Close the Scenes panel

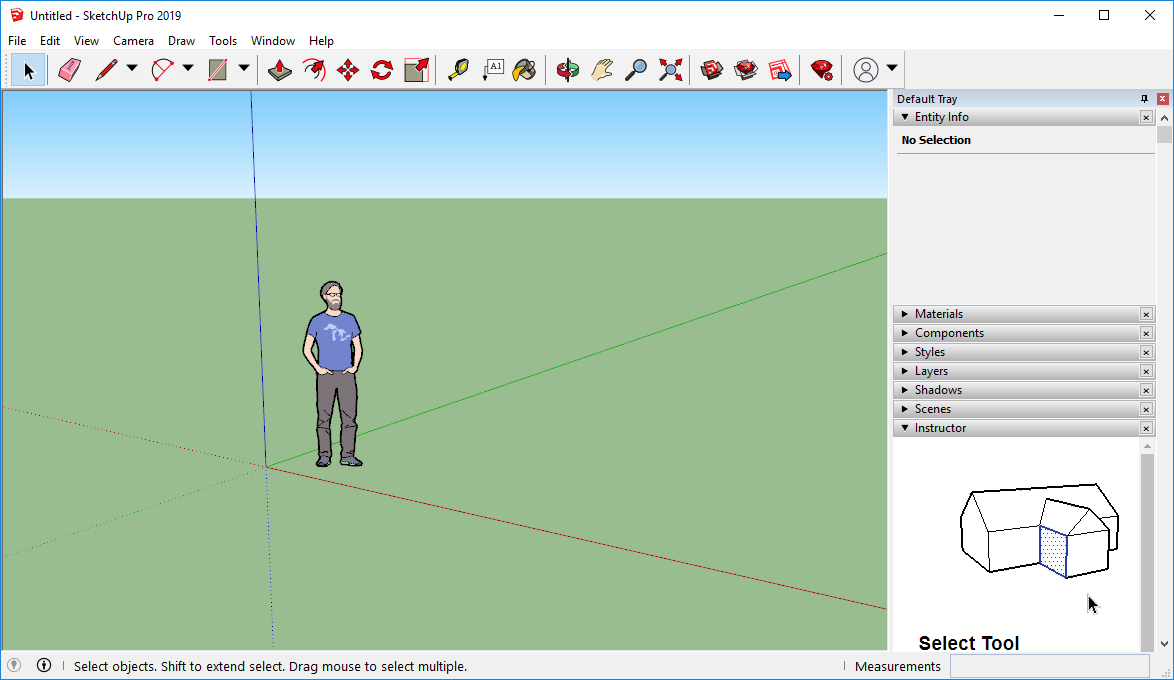pyautogui.click(x=1146, y=409)
